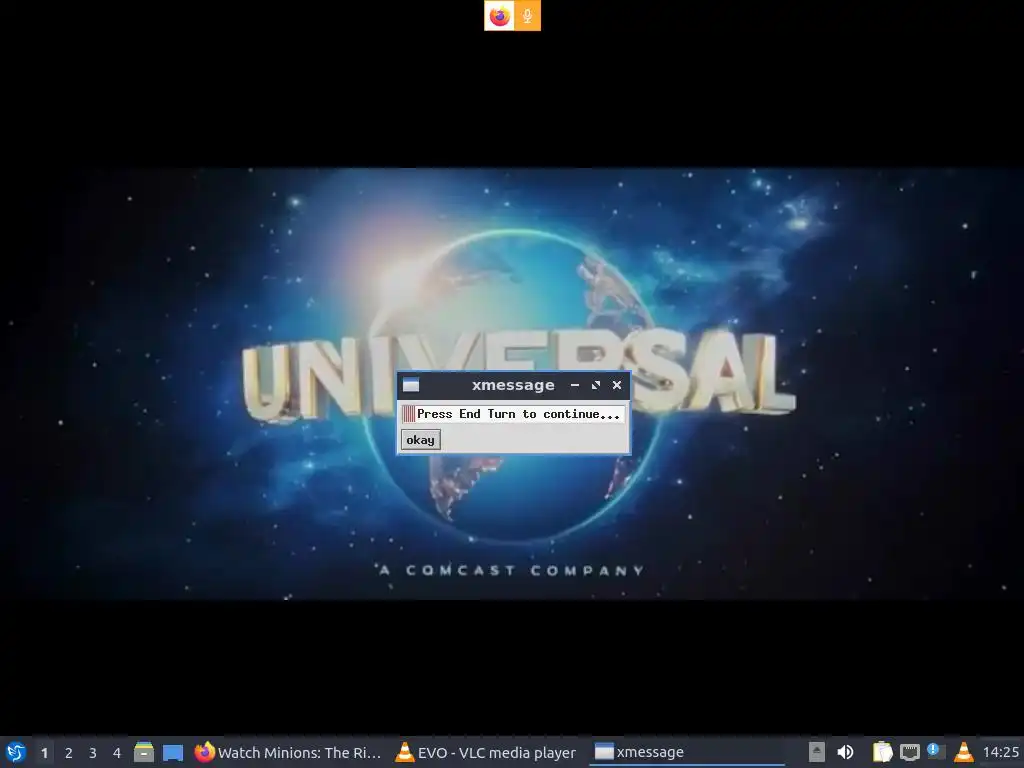Click the 'Press End Turn to continue...' message text

tap(519, 414)
